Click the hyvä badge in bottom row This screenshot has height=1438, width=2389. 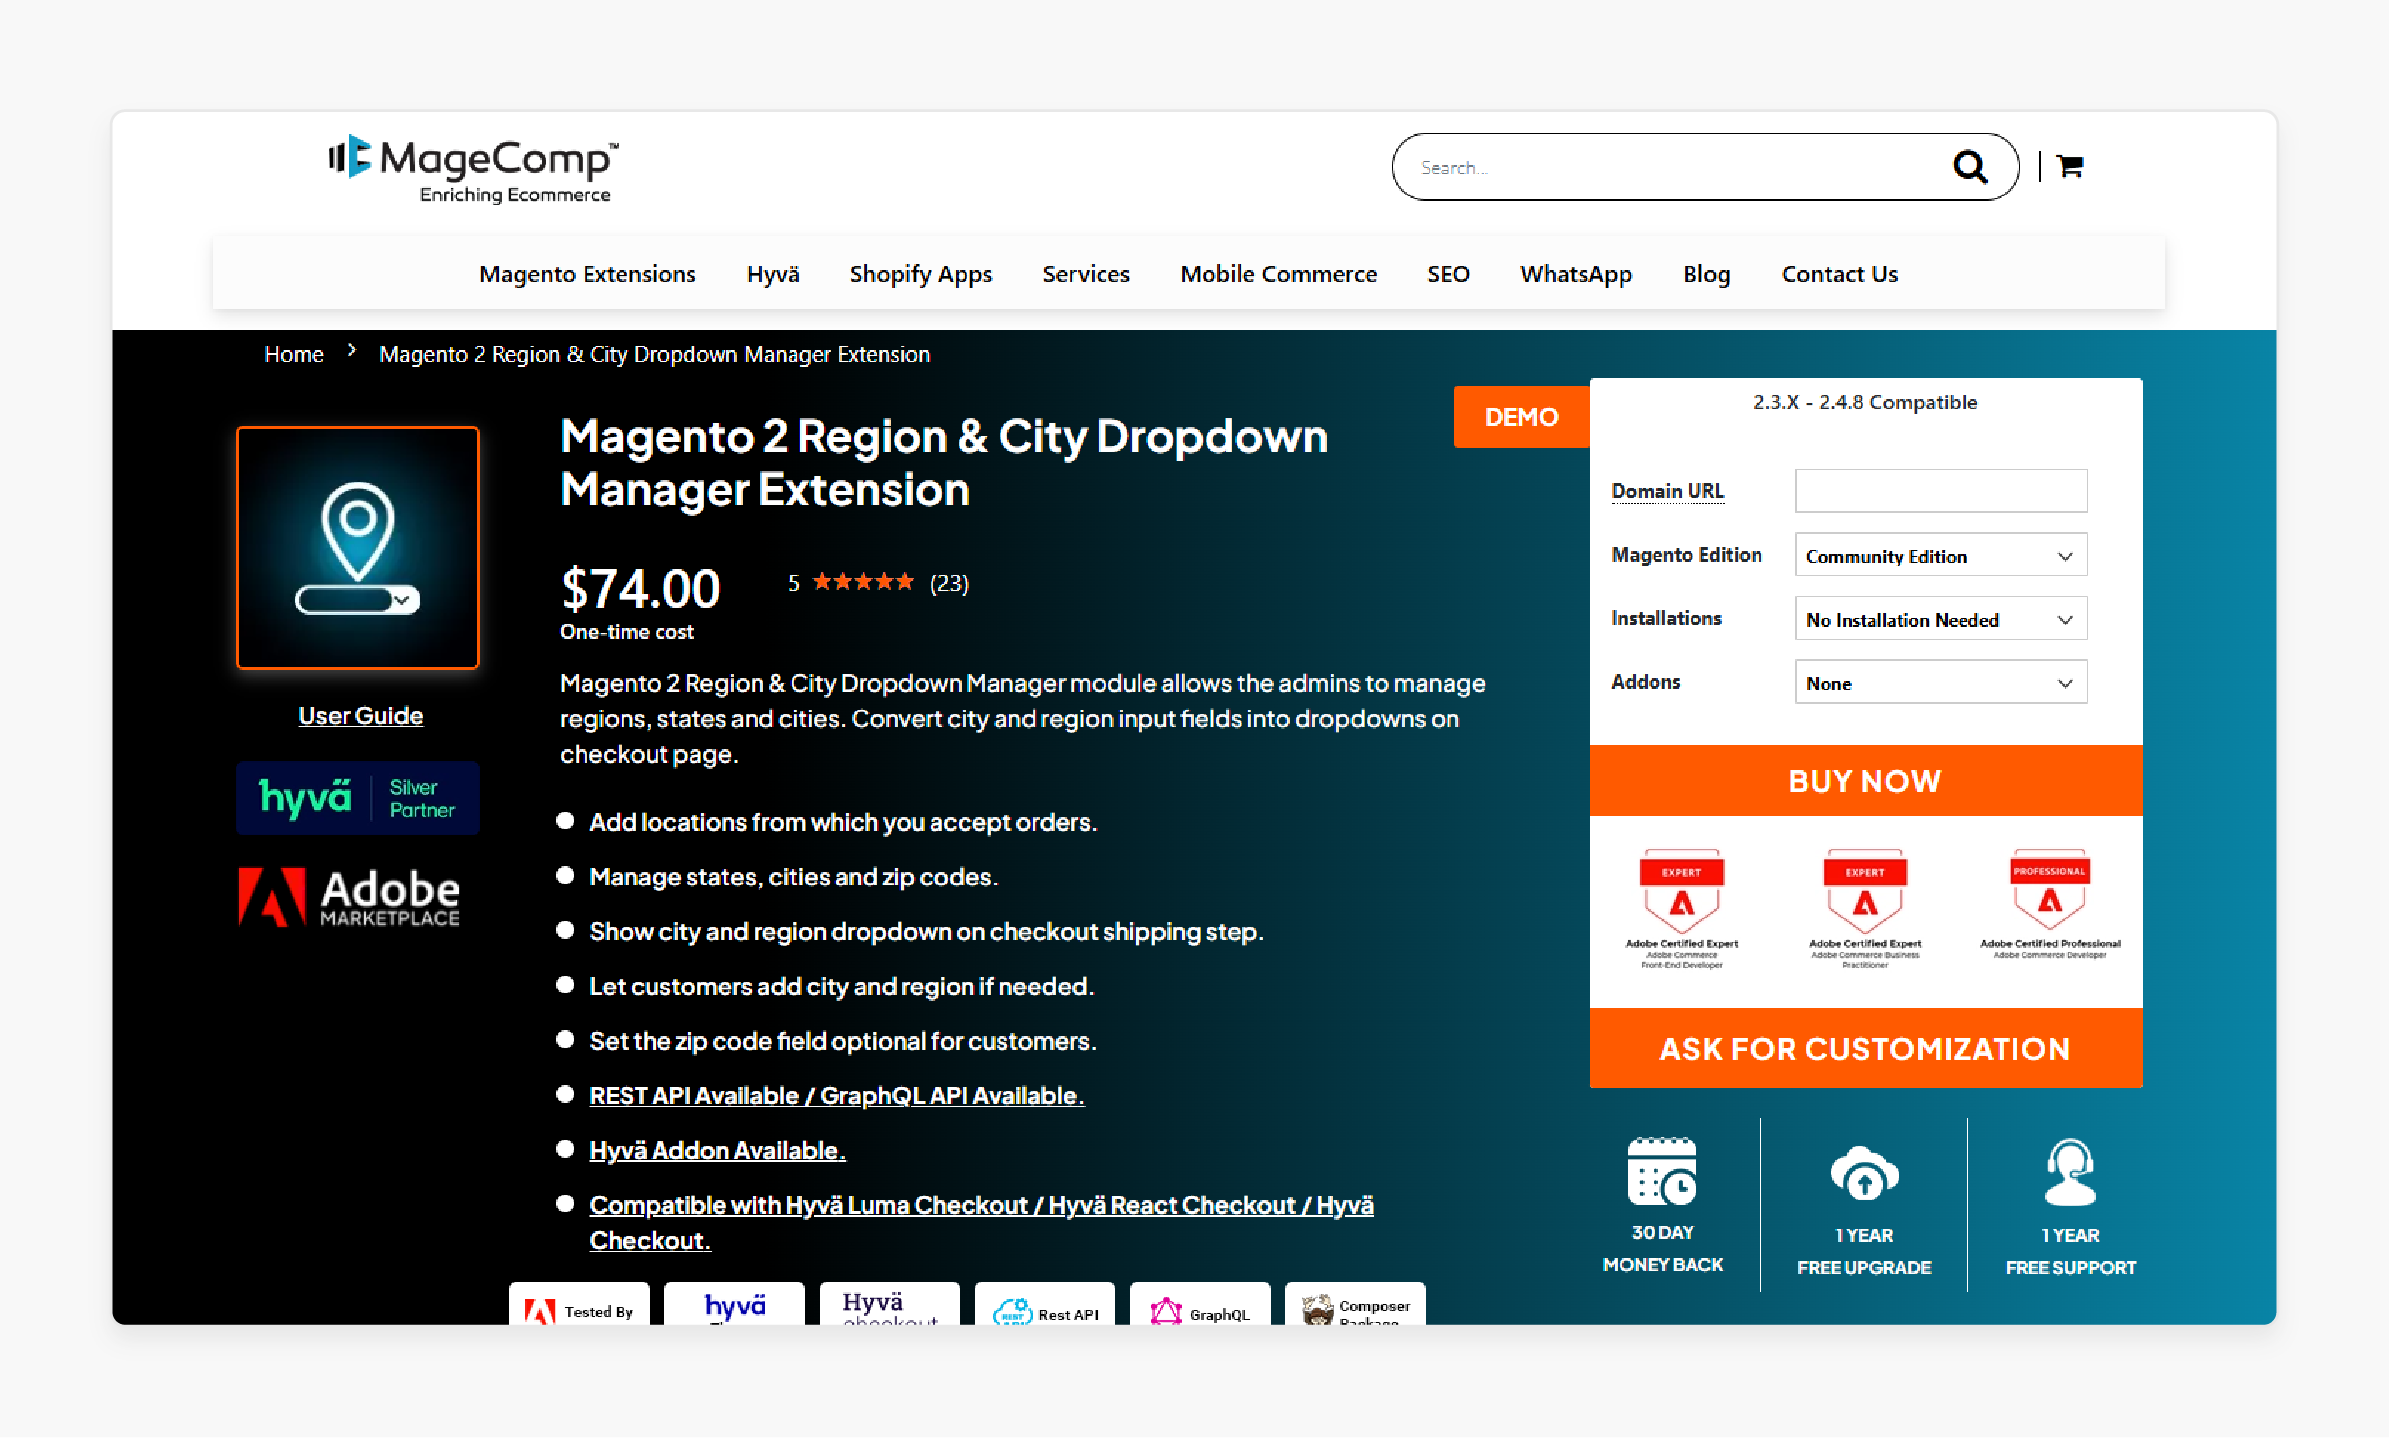[734, 1305]
